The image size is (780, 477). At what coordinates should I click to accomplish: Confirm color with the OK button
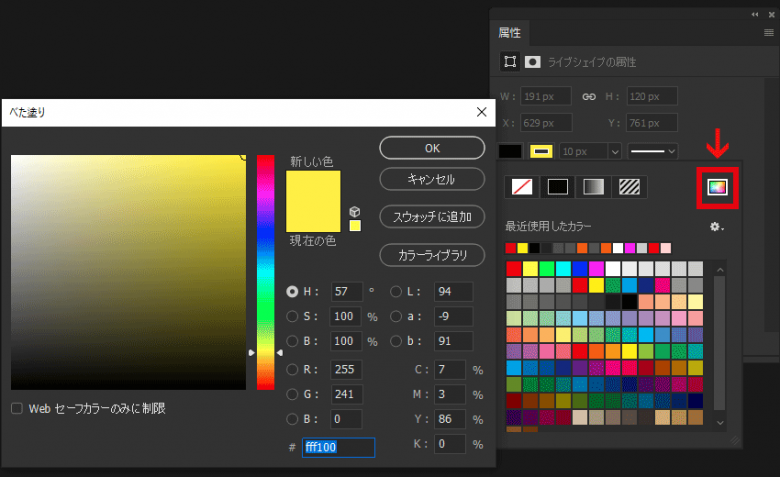click(x=432, y=148)
